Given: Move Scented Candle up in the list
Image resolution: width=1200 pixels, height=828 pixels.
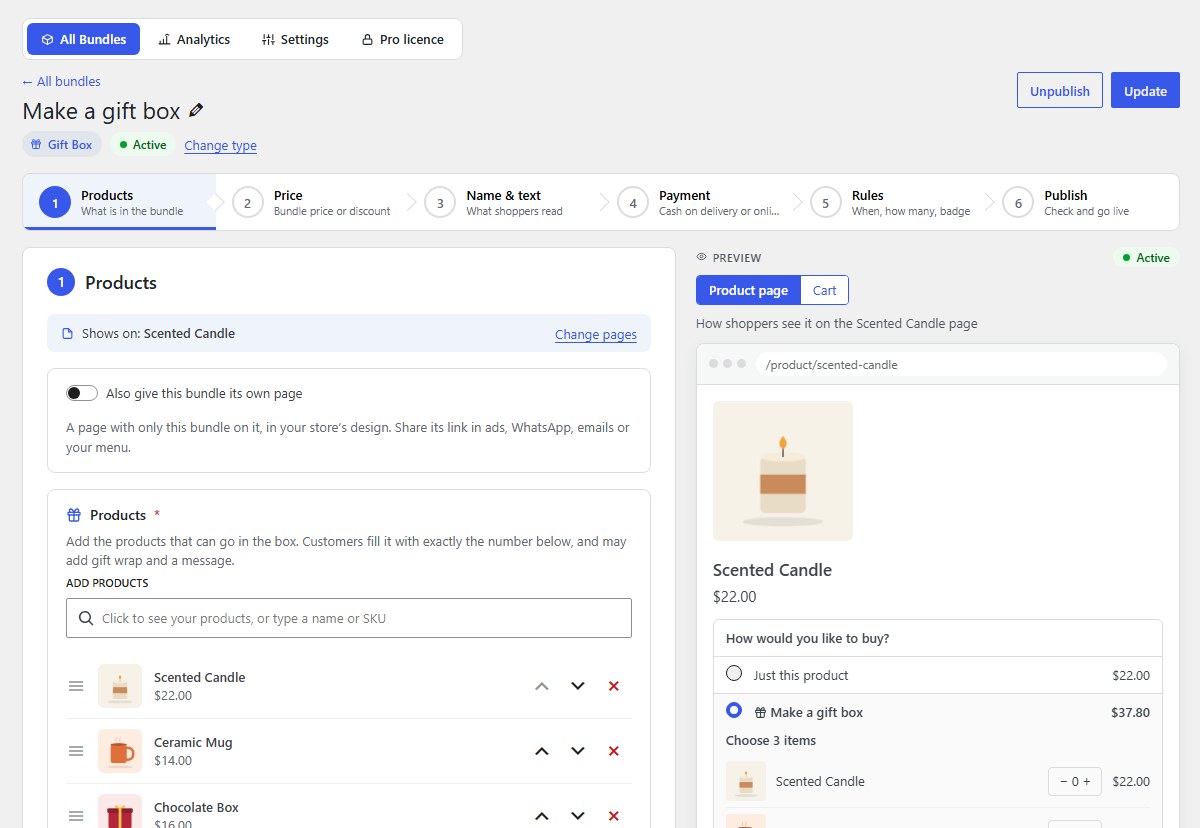Looking at the screenshot, I should tap(542, 686).
